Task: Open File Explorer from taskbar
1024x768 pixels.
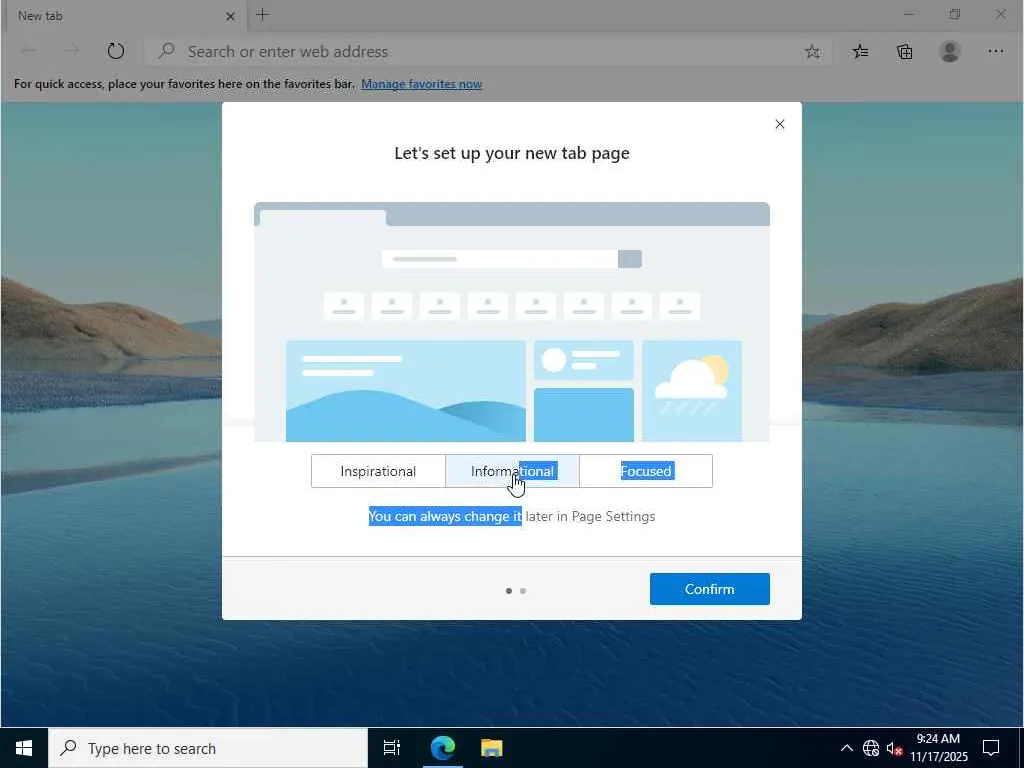Action: [492, 748]
